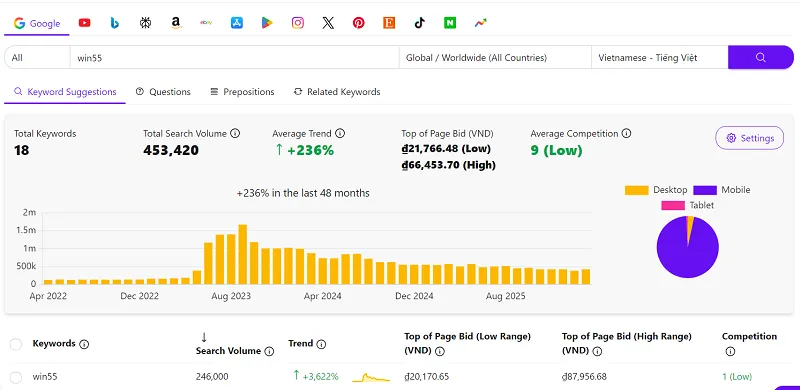Click info icon next to Search Volume header
This screenshot has height=390, width=800.
click(269, 351)
